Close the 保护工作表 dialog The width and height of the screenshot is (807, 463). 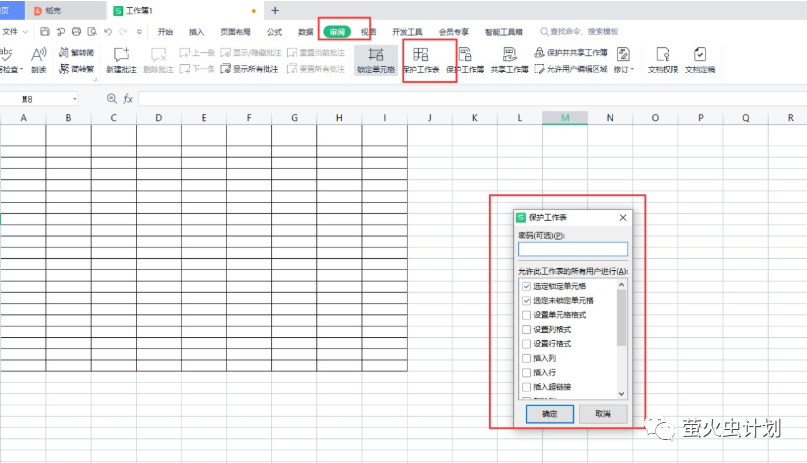[x=623, y=218]
